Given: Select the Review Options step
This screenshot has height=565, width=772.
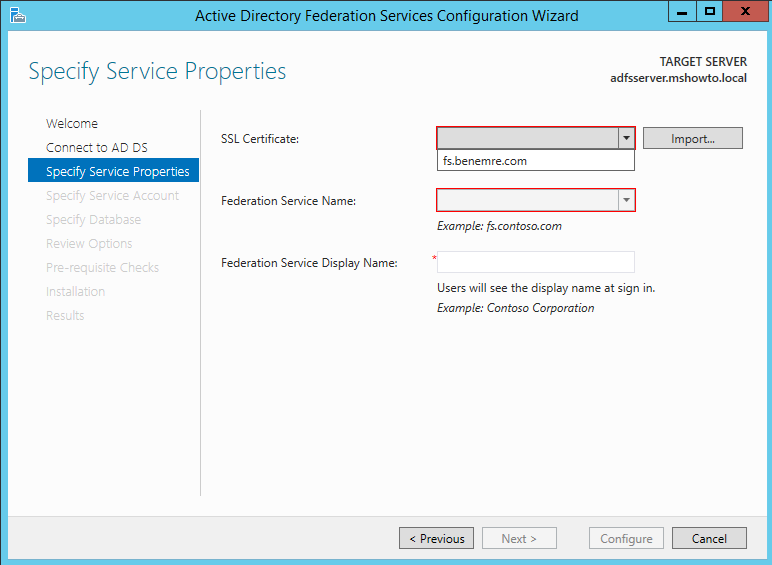Looking at the screenshot, I should (89, 244).
